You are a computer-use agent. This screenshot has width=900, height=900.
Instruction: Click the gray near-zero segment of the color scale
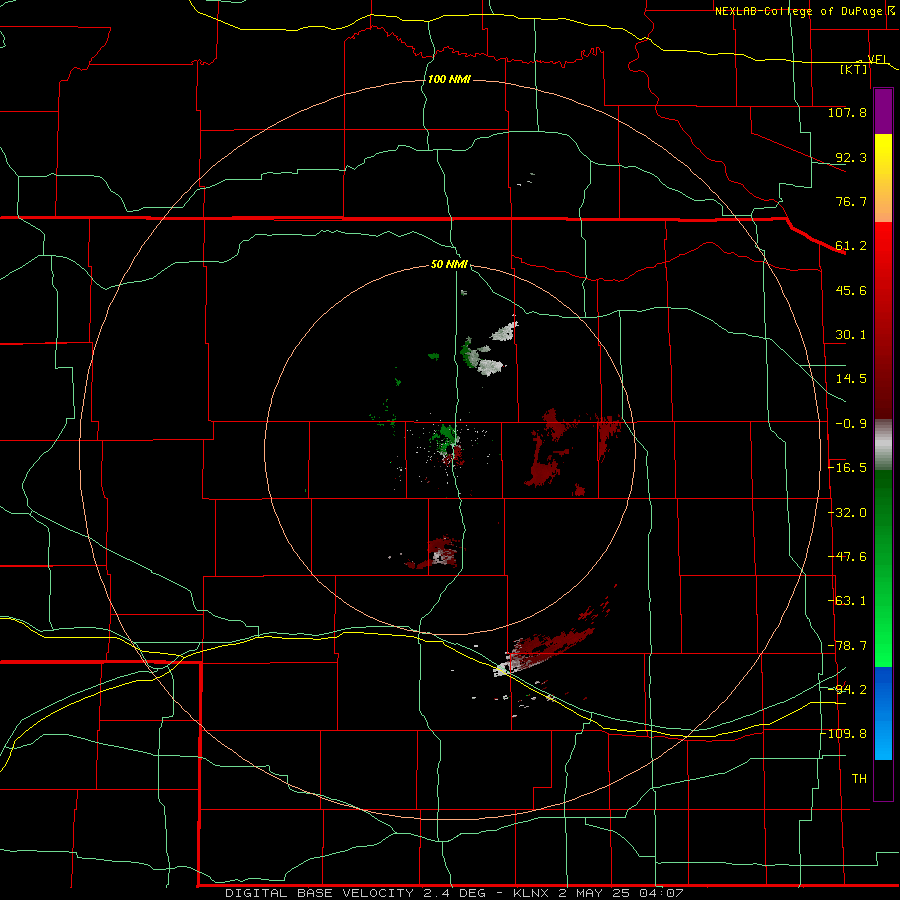coord(883,445)
